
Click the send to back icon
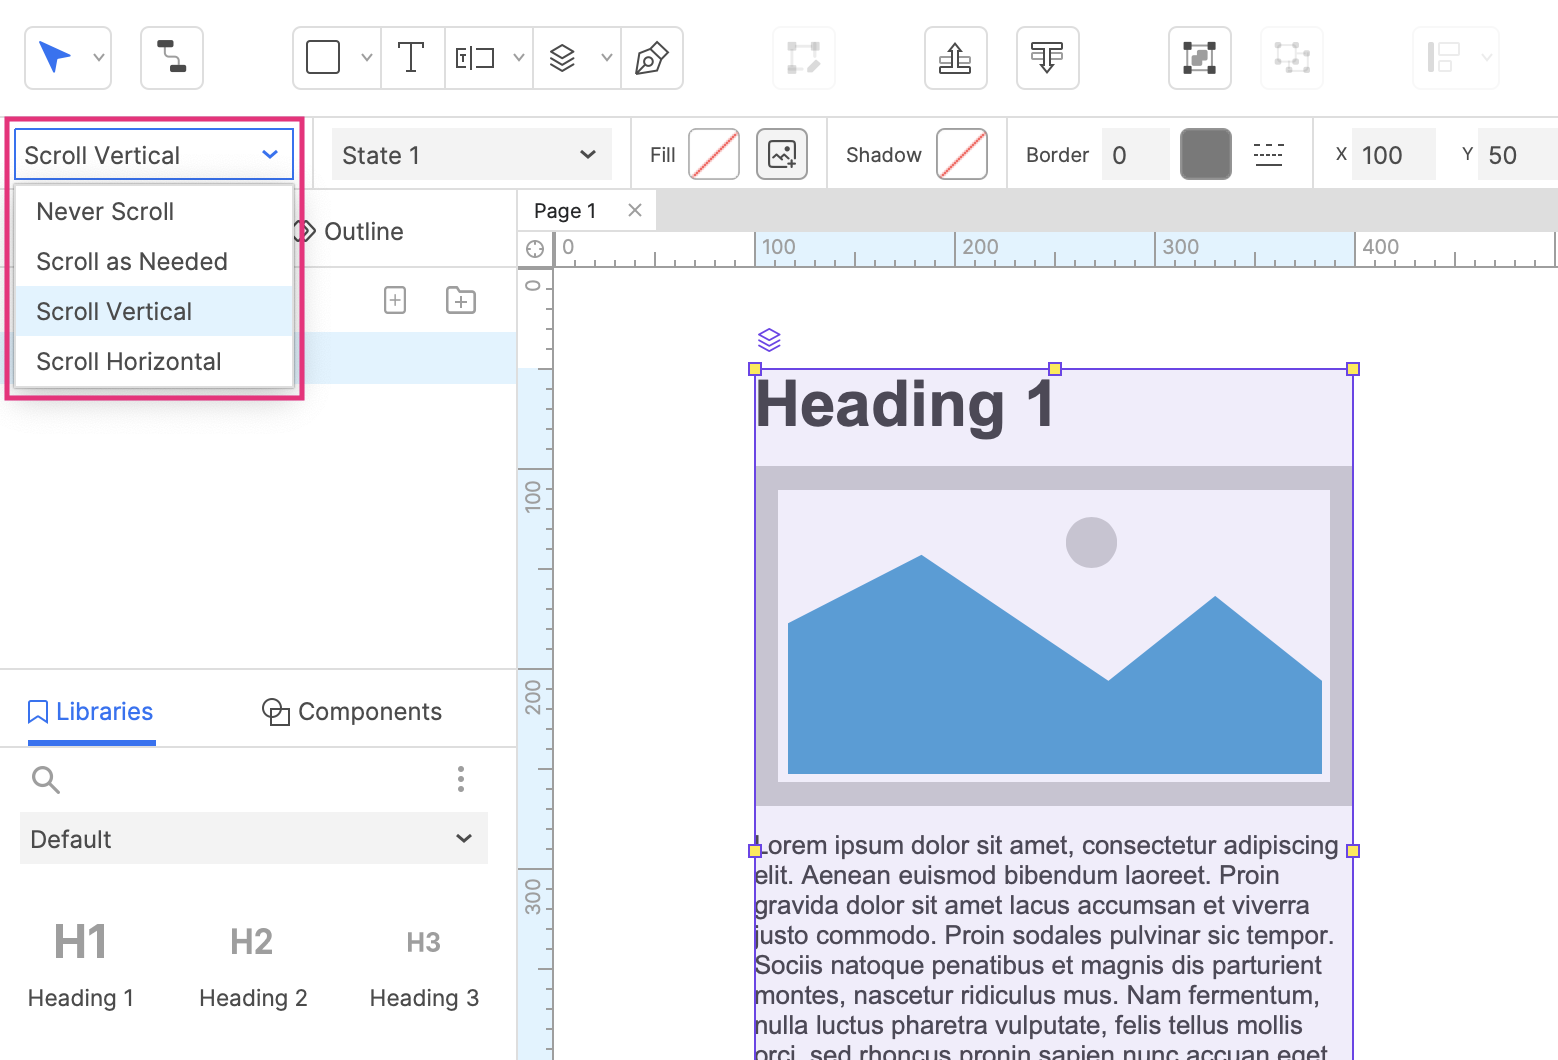click(1047, 58)
